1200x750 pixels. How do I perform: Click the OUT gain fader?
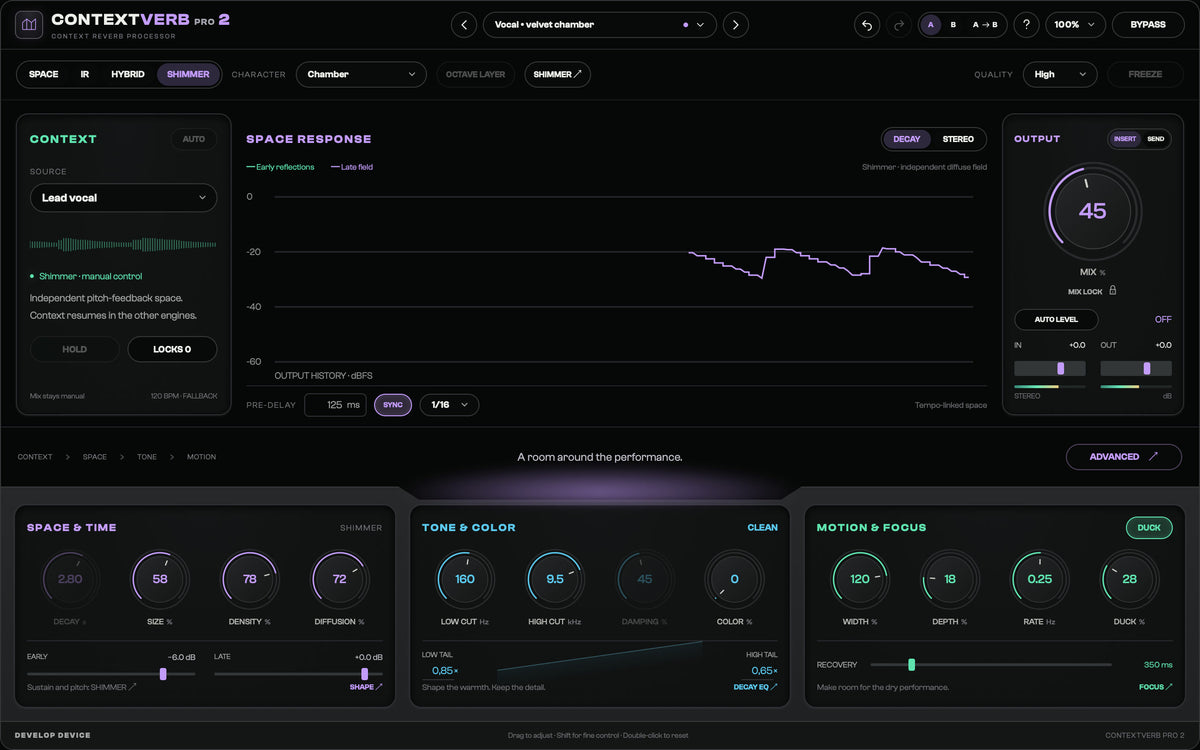pyautogui.click(x=1136, y=369)
